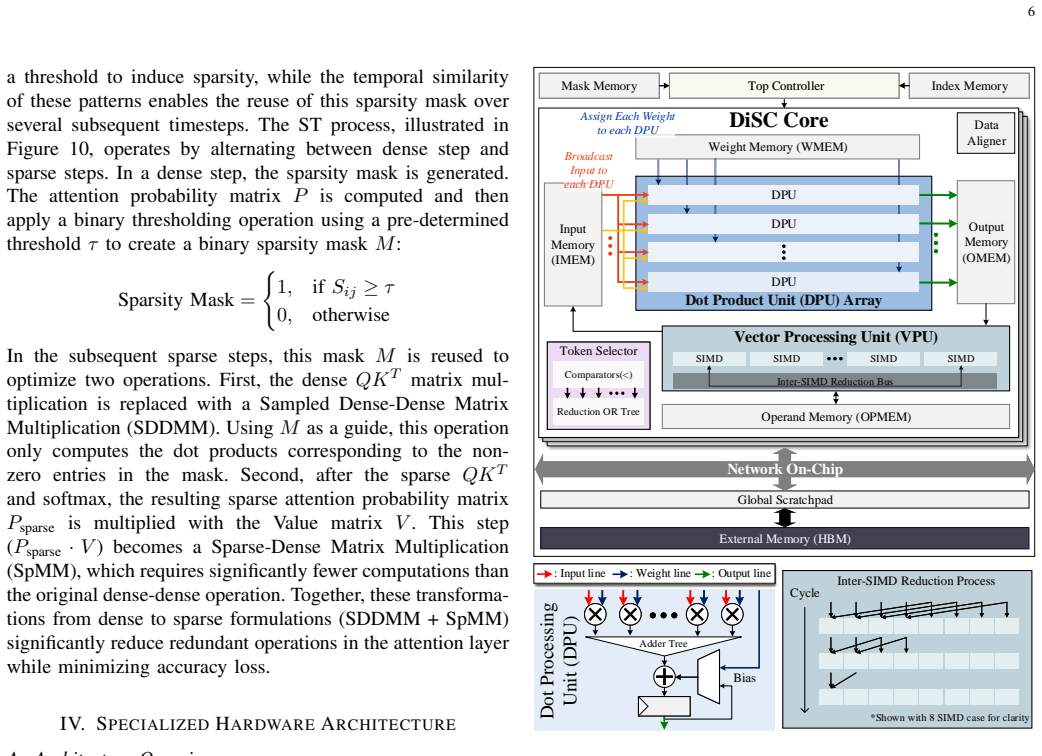Click the vertical Dot Processing Unit (DPU) label
1042x756 pixels.
(x=558, y=660)
